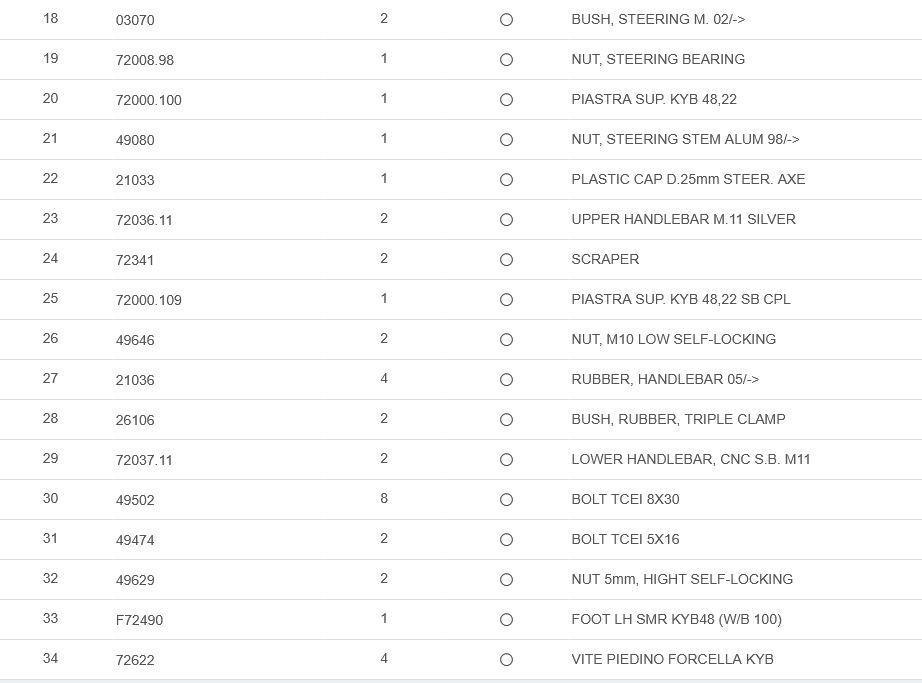Screen dimensions: 922x683
Task: Choose radio for FOOT LH SMR KYB48
Action: tap(506, 620)
